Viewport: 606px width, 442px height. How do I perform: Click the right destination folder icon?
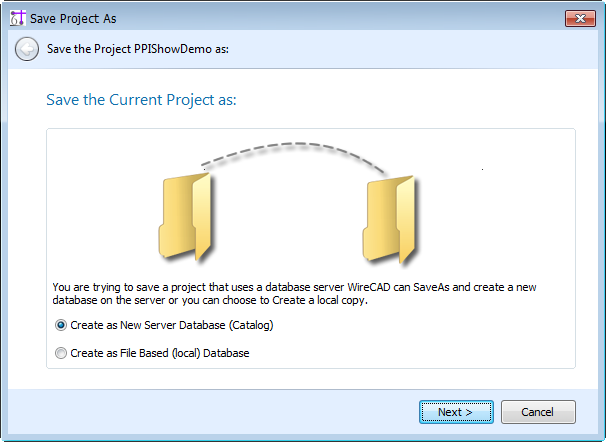pyautogui.click(x=389, y=220)
